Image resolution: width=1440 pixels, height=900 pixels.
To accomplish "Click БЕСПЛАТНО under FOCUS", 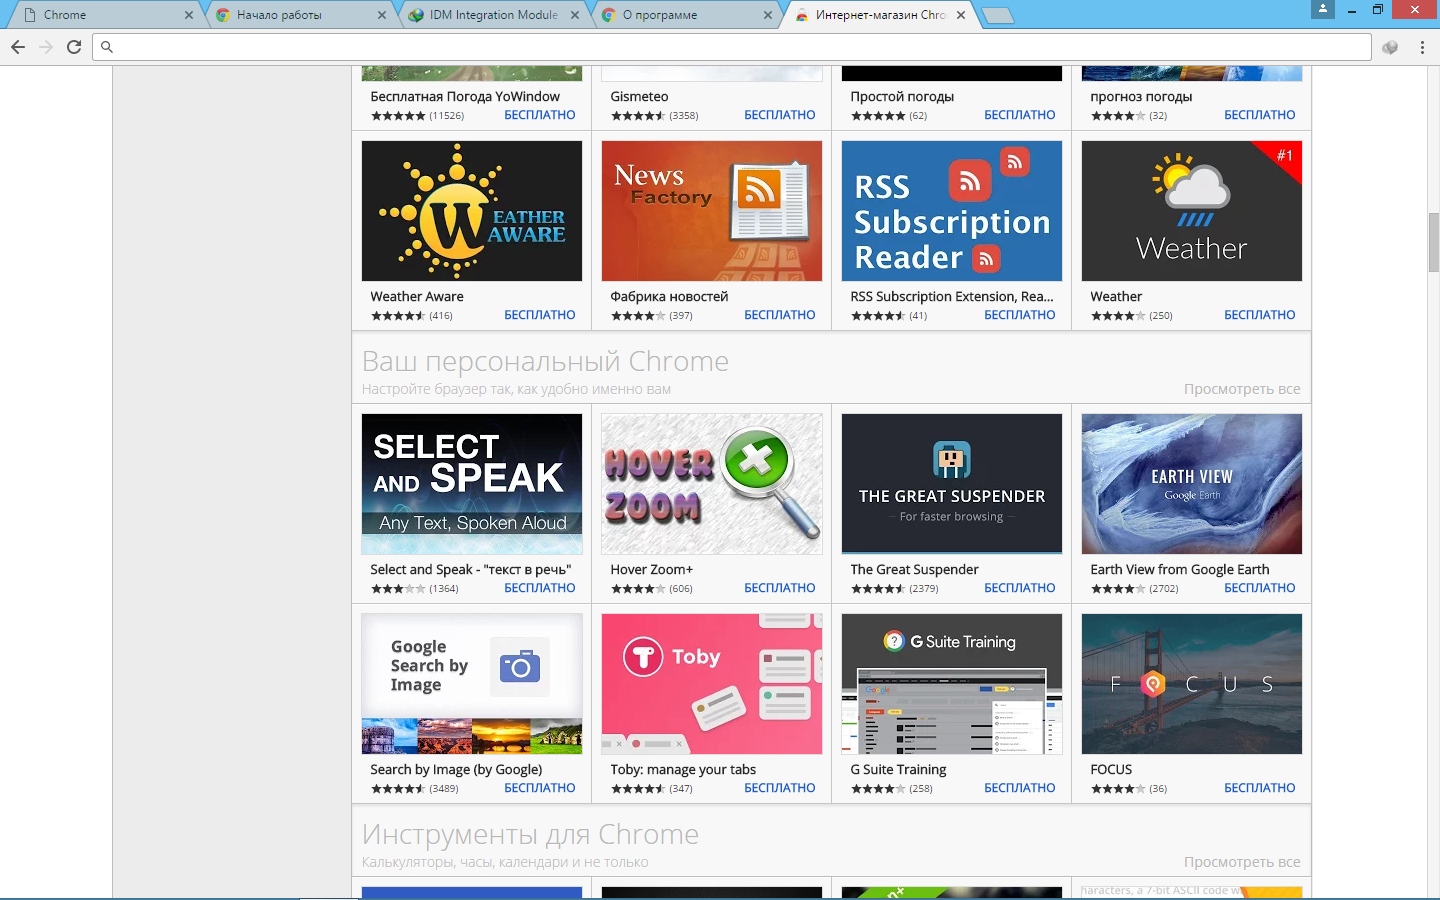I will pyautogui.click(x=1260, y=788).
